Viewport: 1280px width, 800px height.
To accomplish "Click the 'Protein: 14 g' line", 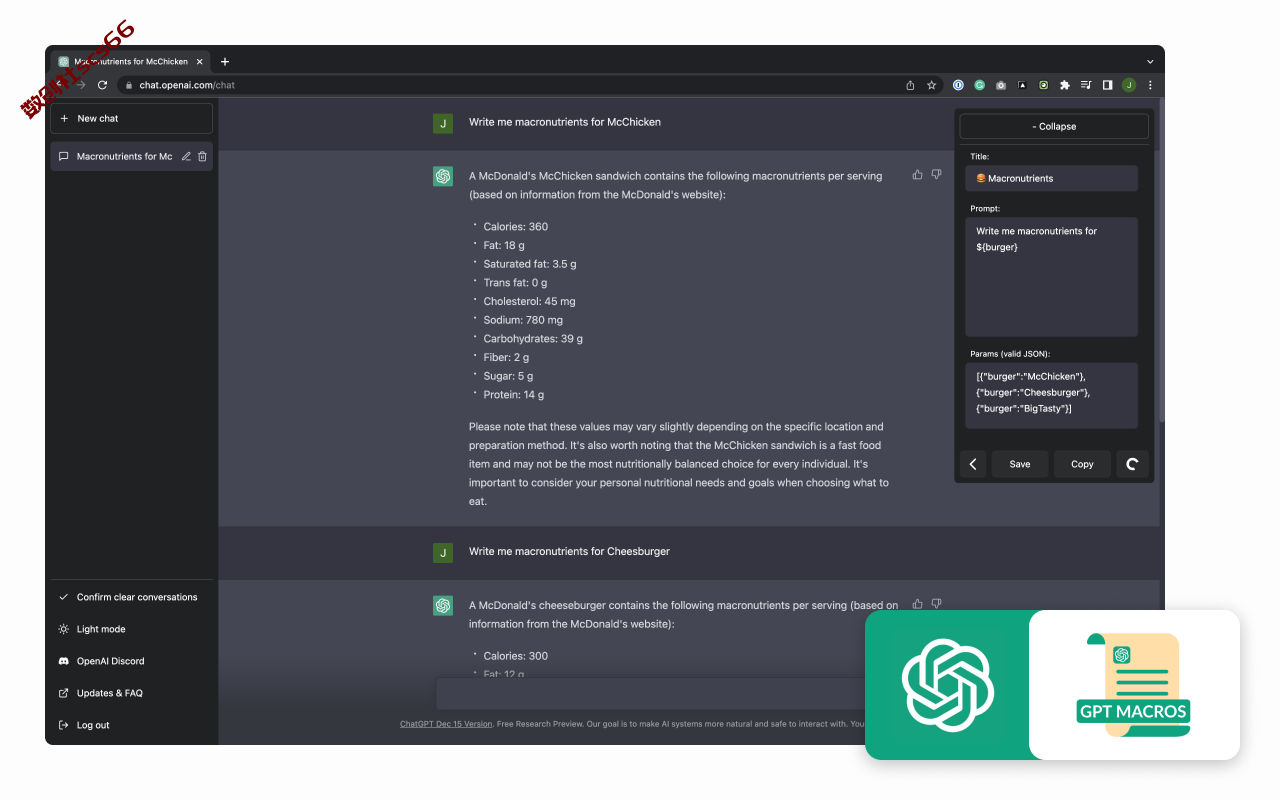I will click(x=513, y=395).
